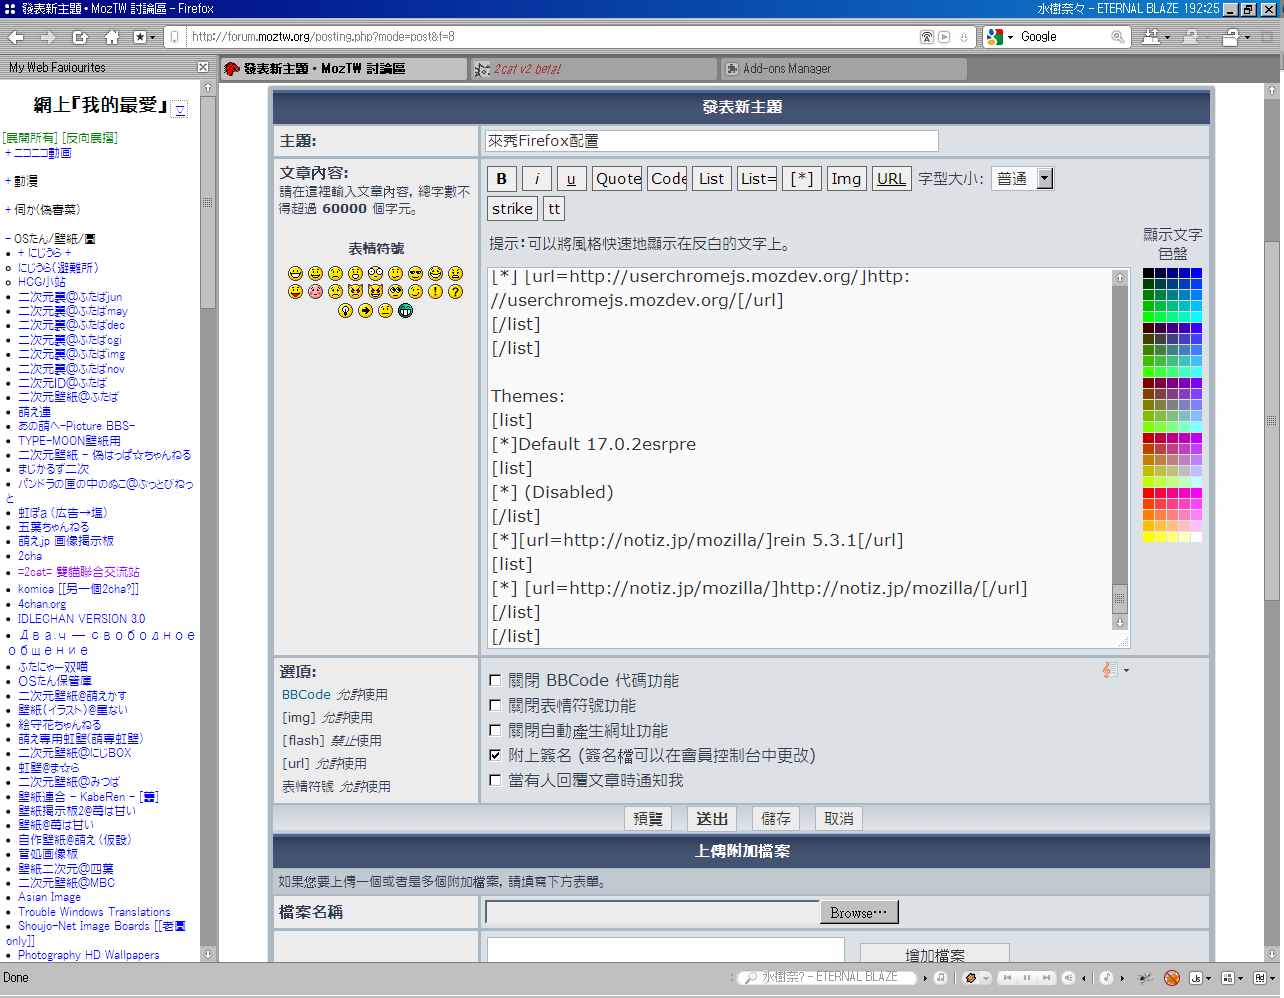This screenshot has height=998, width=1284.
Task: Uncheck the 附上簽名 signature checkbox
Action: click(495, 755)
